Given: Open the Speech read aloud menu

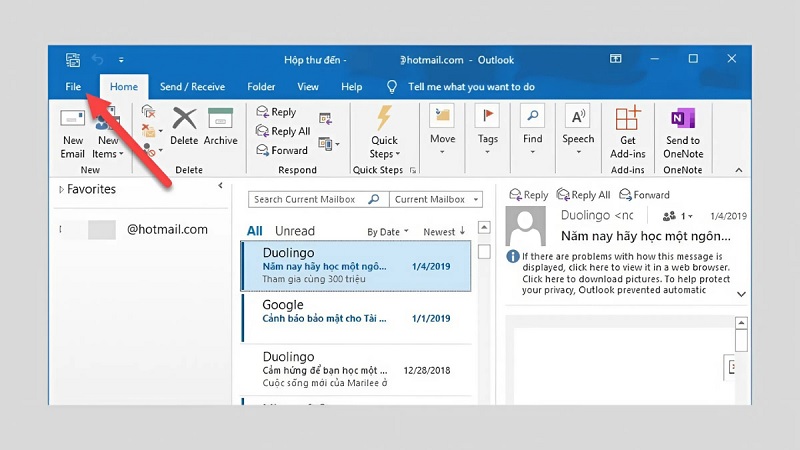Looking at the screenshot, I should [578, 131].
